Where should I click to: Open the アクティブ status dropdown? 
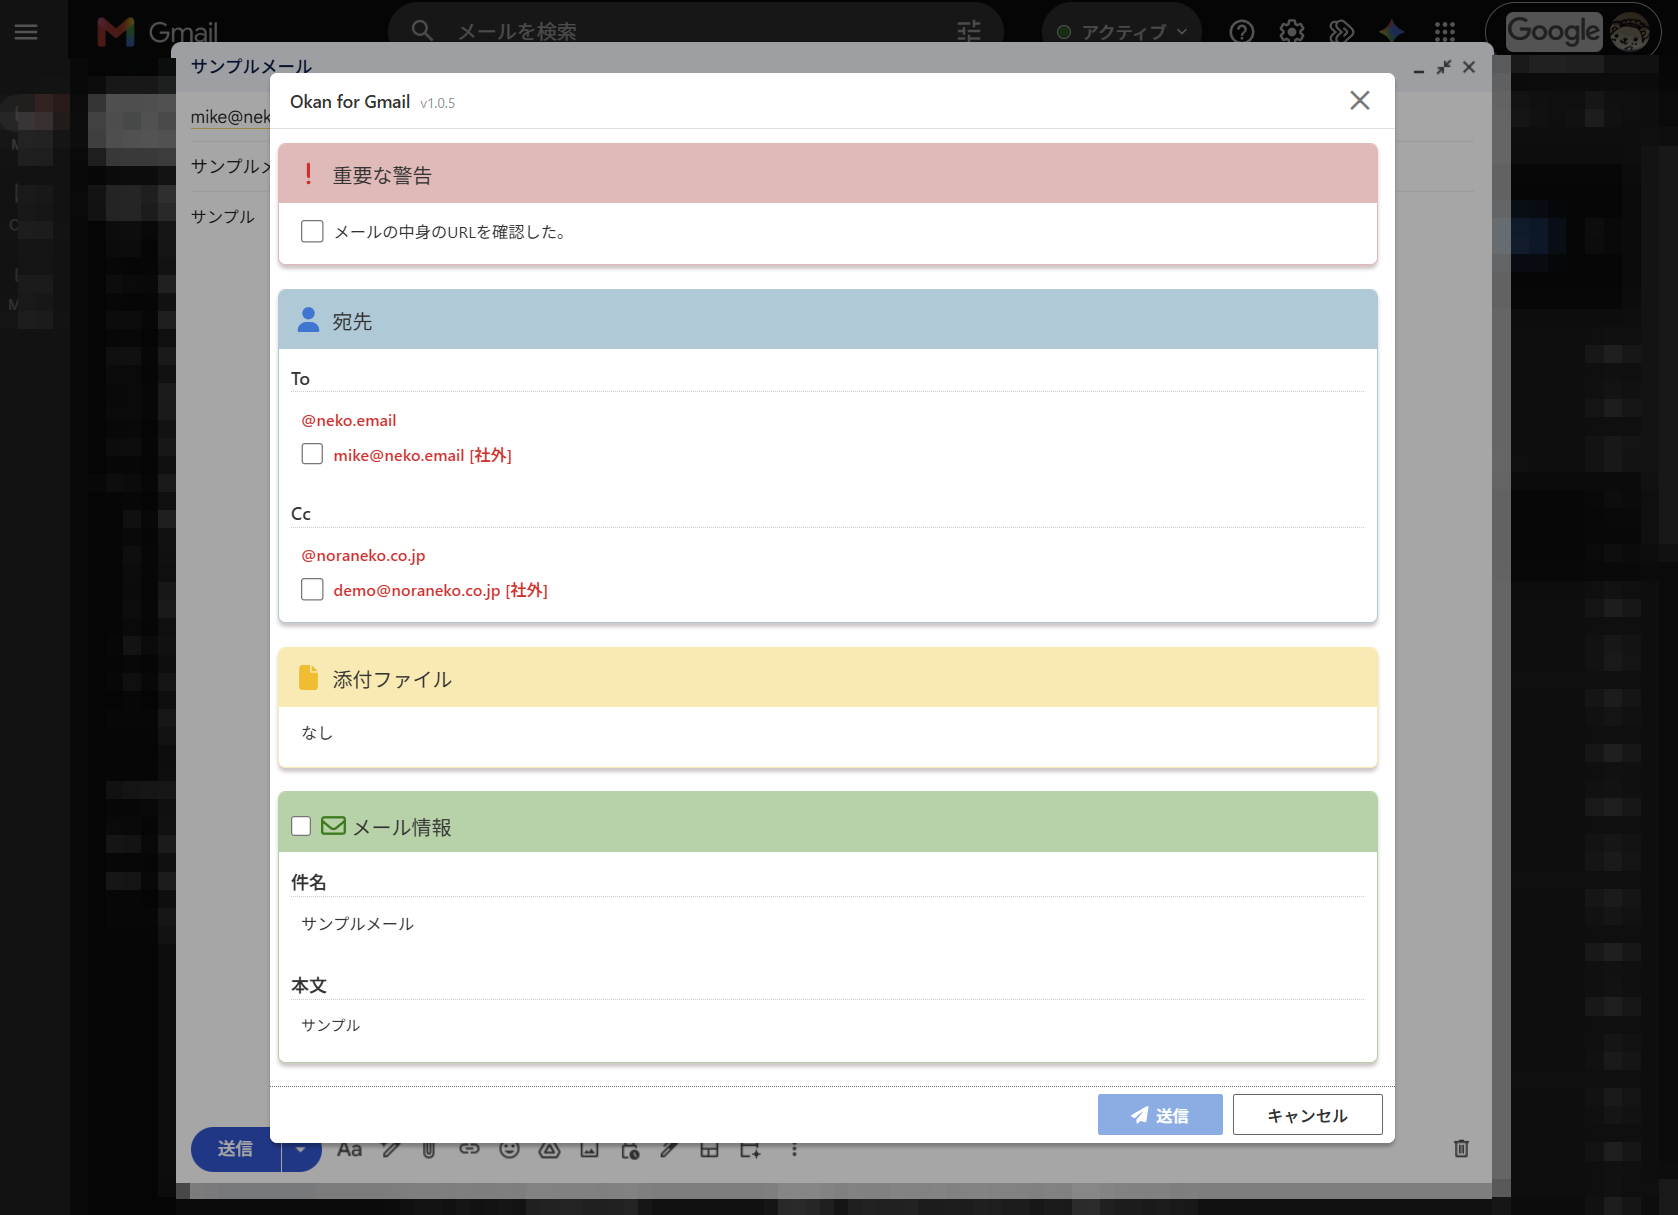point(1122,31)
